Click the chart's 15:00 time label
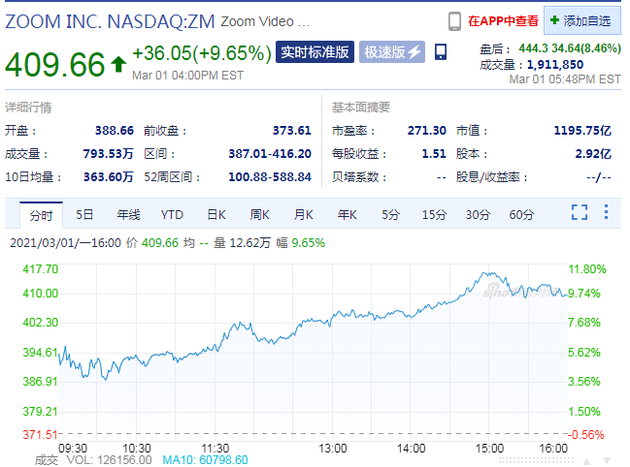The width and height of the screenshot is (630, 467). (x=489, y=449)
